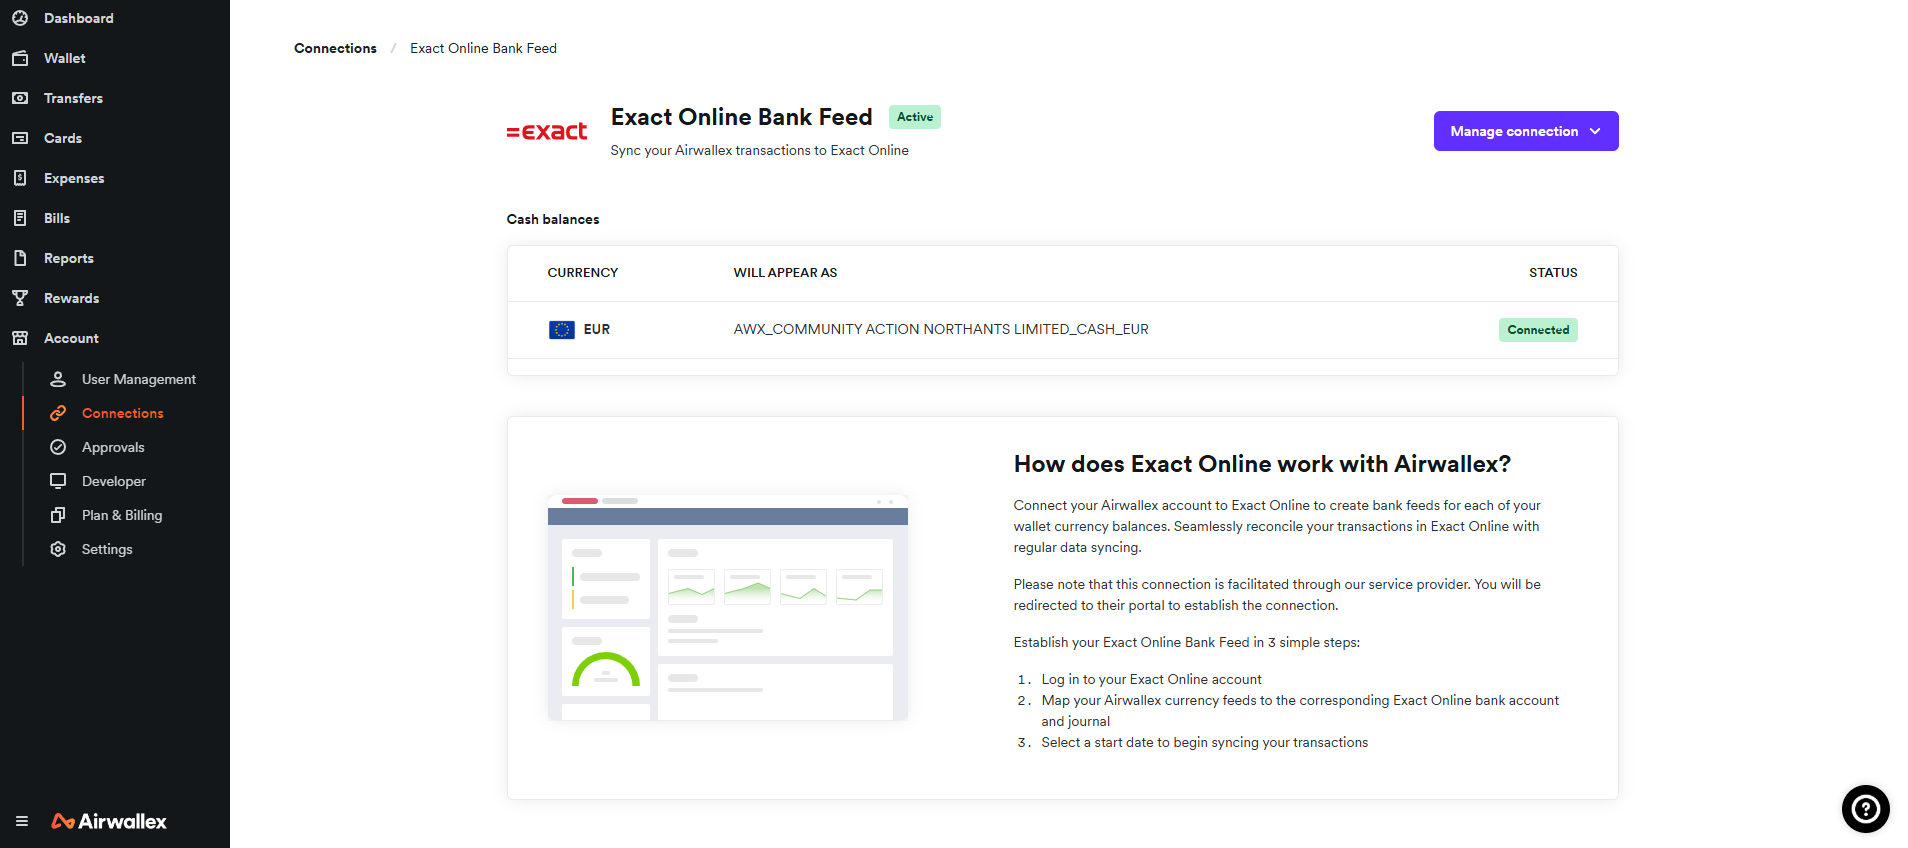Image resolution: width=1908 pixels, height=848 pixels.
Task: Click the Manage connection chevron arrow
Action: [x=1595, y=131]
